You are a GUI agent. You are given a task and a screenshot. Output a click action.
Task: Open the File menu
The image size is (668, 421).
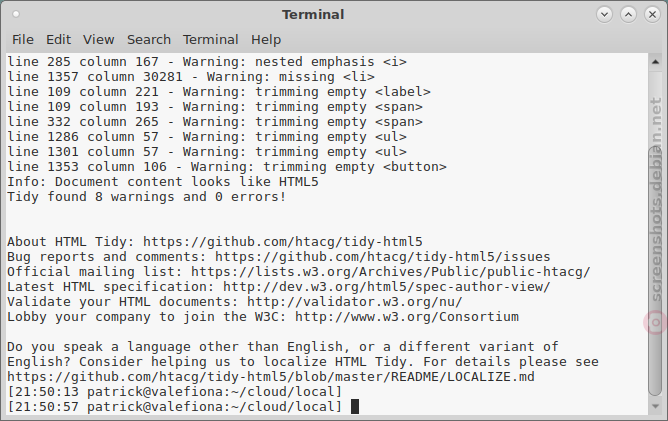pos(23,40)
